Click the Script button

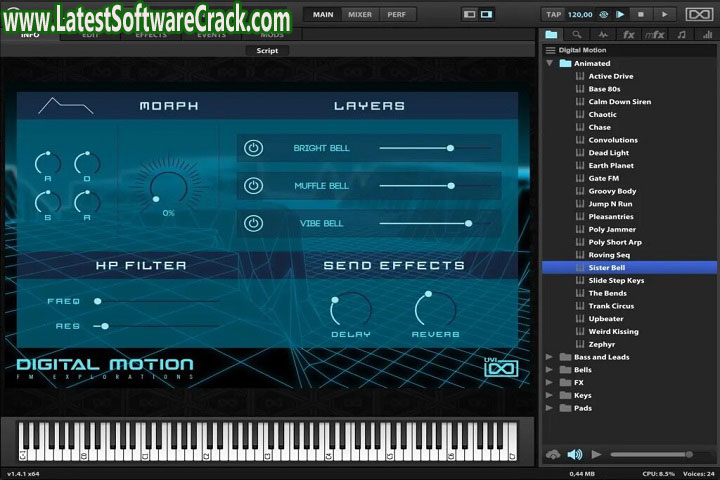pos(267,50)
